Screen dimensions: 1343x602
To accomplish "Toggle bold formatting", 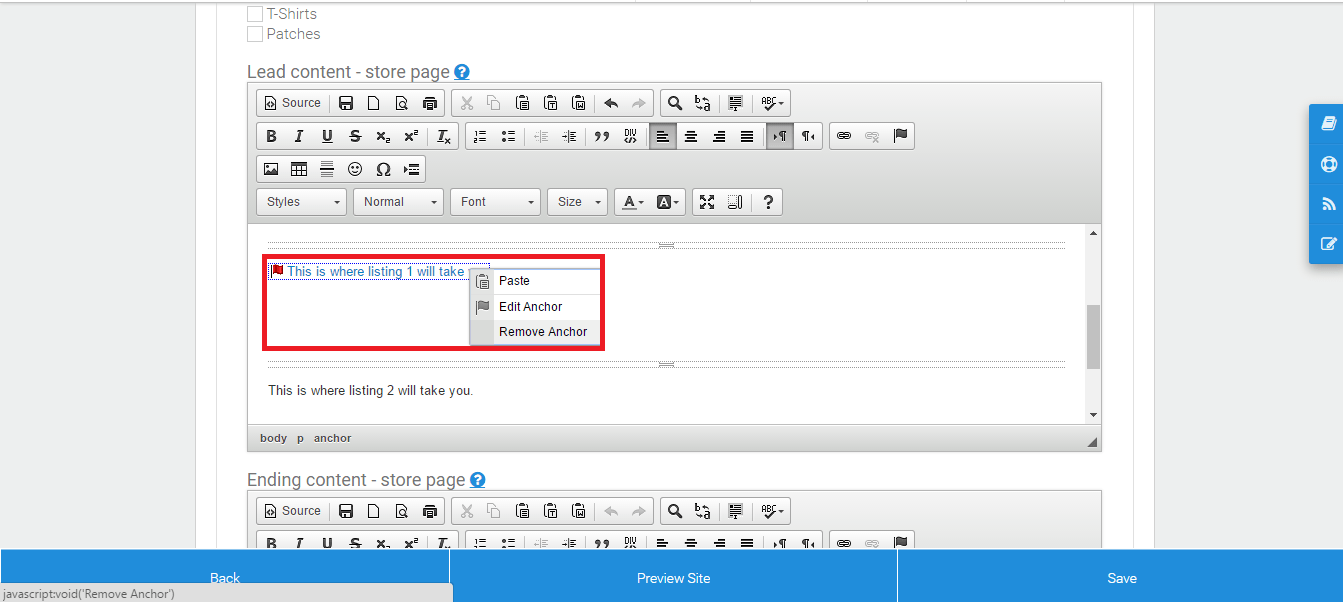I will pos(270,135).
